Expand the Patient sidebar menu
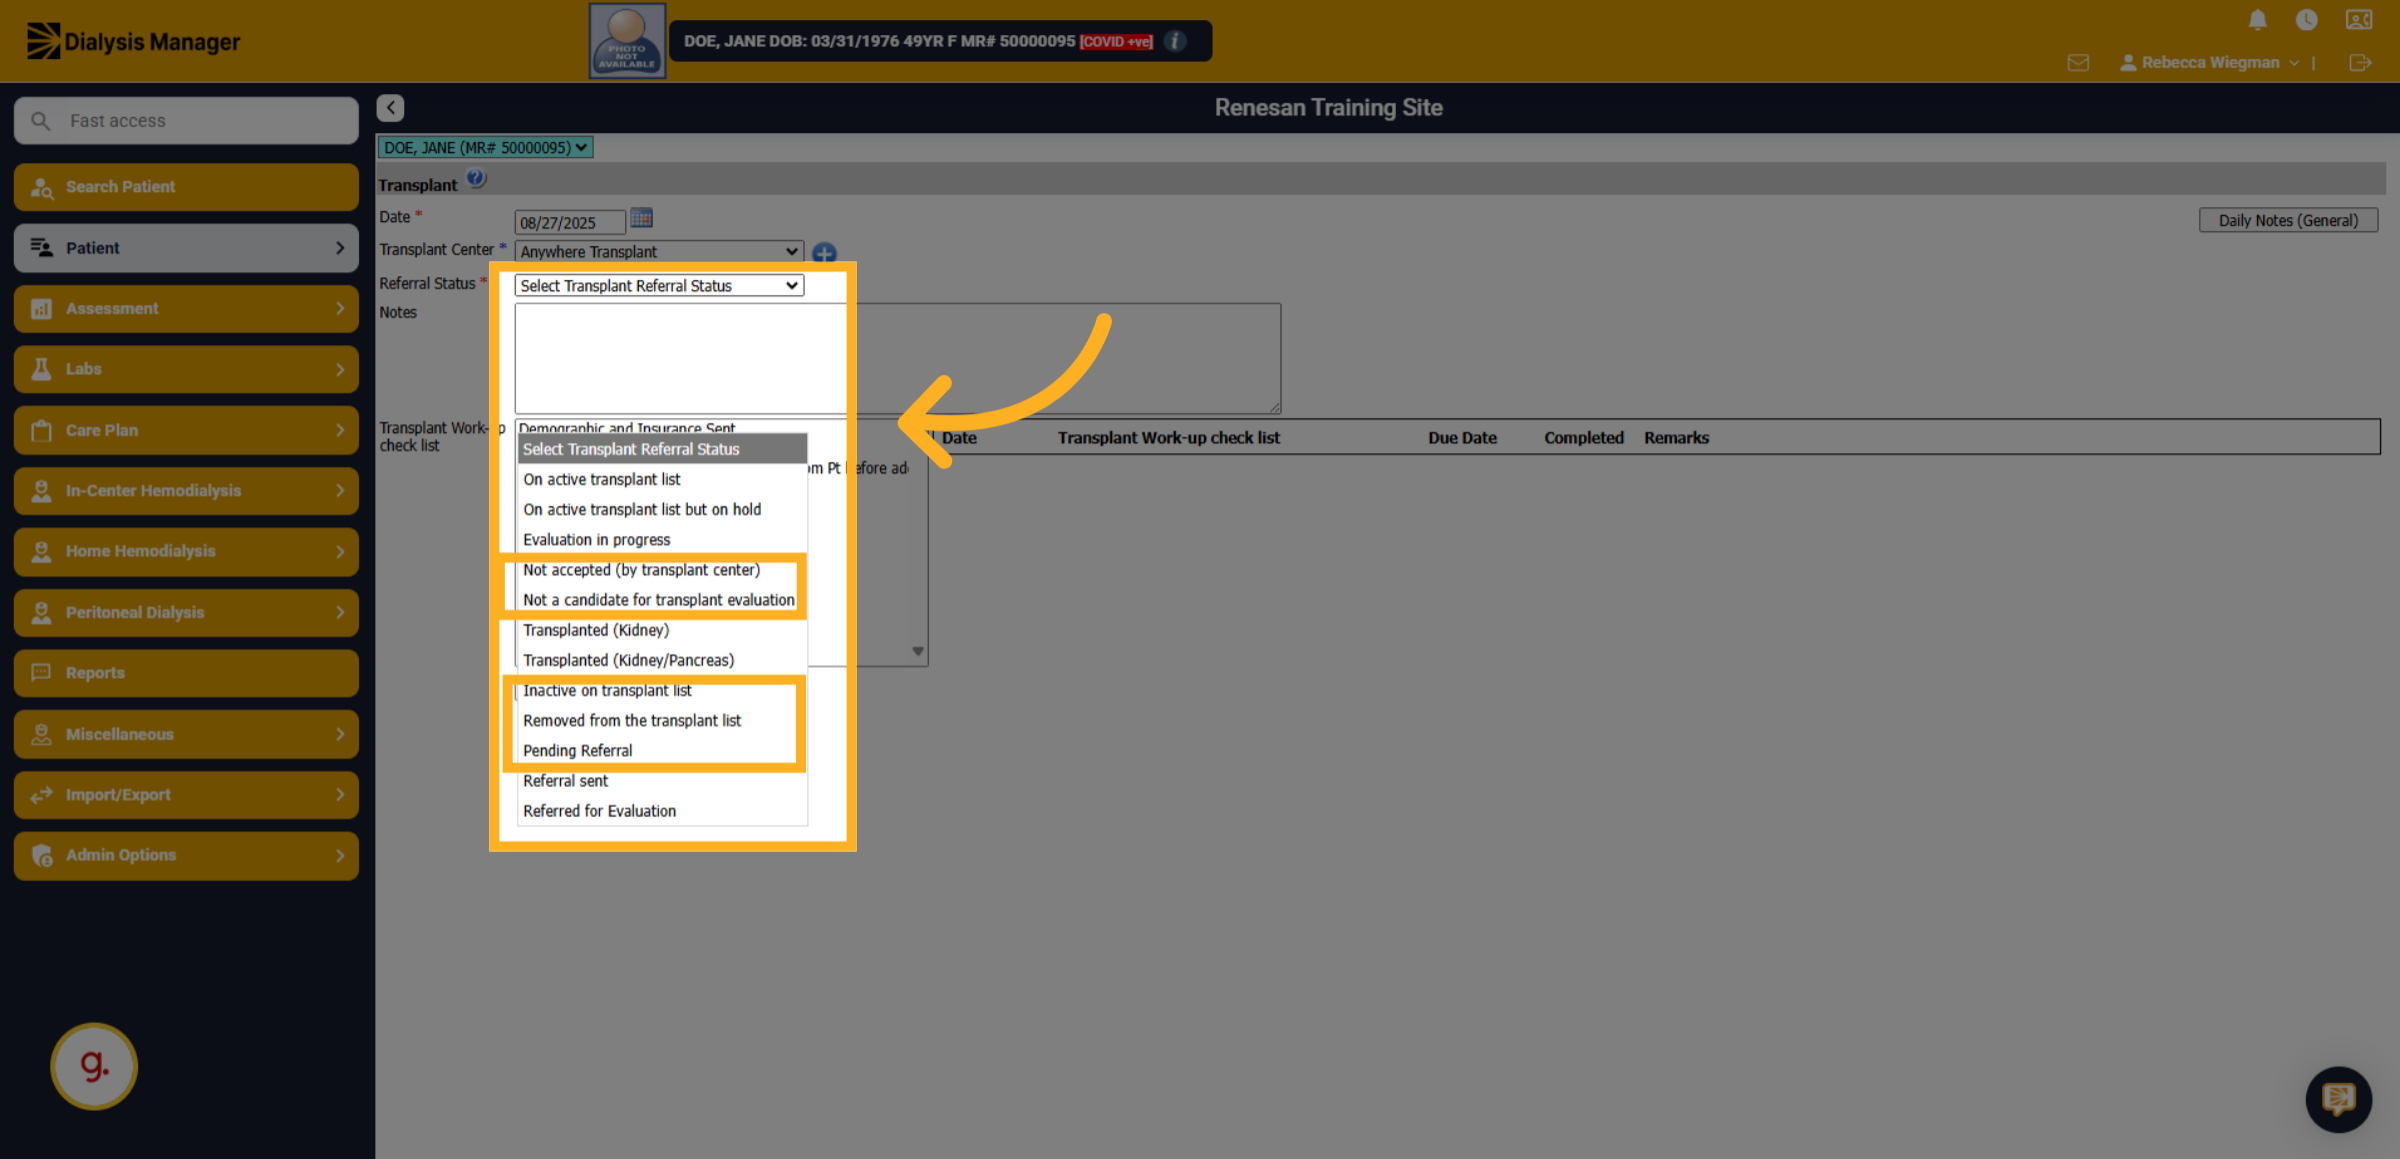2400x1159 pixels. (x=186, y=248)
